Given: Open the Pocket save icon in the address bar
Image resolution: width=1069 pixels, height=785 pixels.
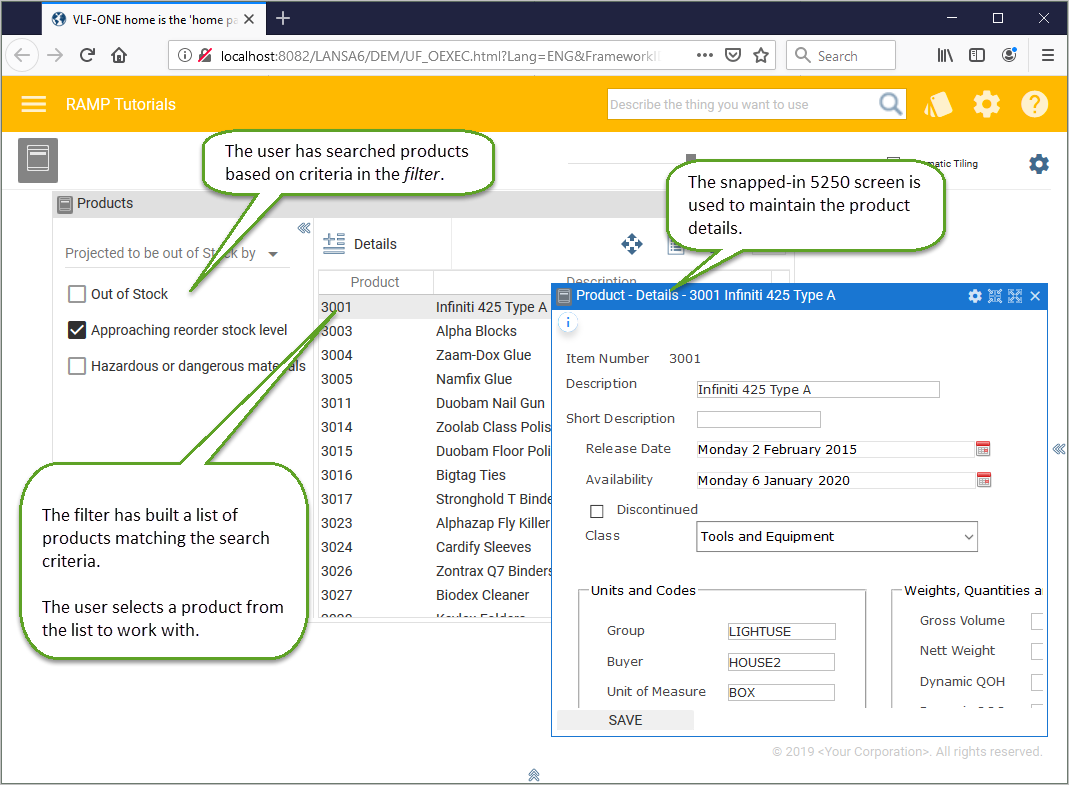Looking at the screenshot, I should pos(733,55).
